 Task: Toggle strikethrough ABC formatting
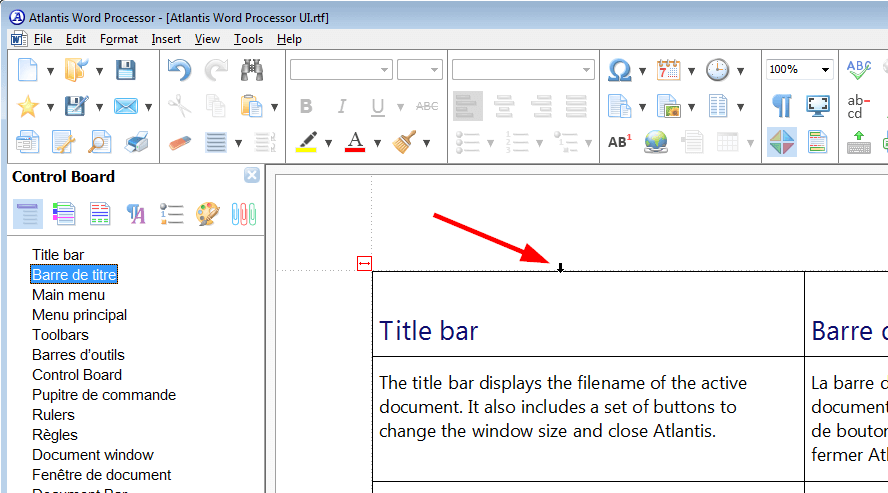pos(427,106)
